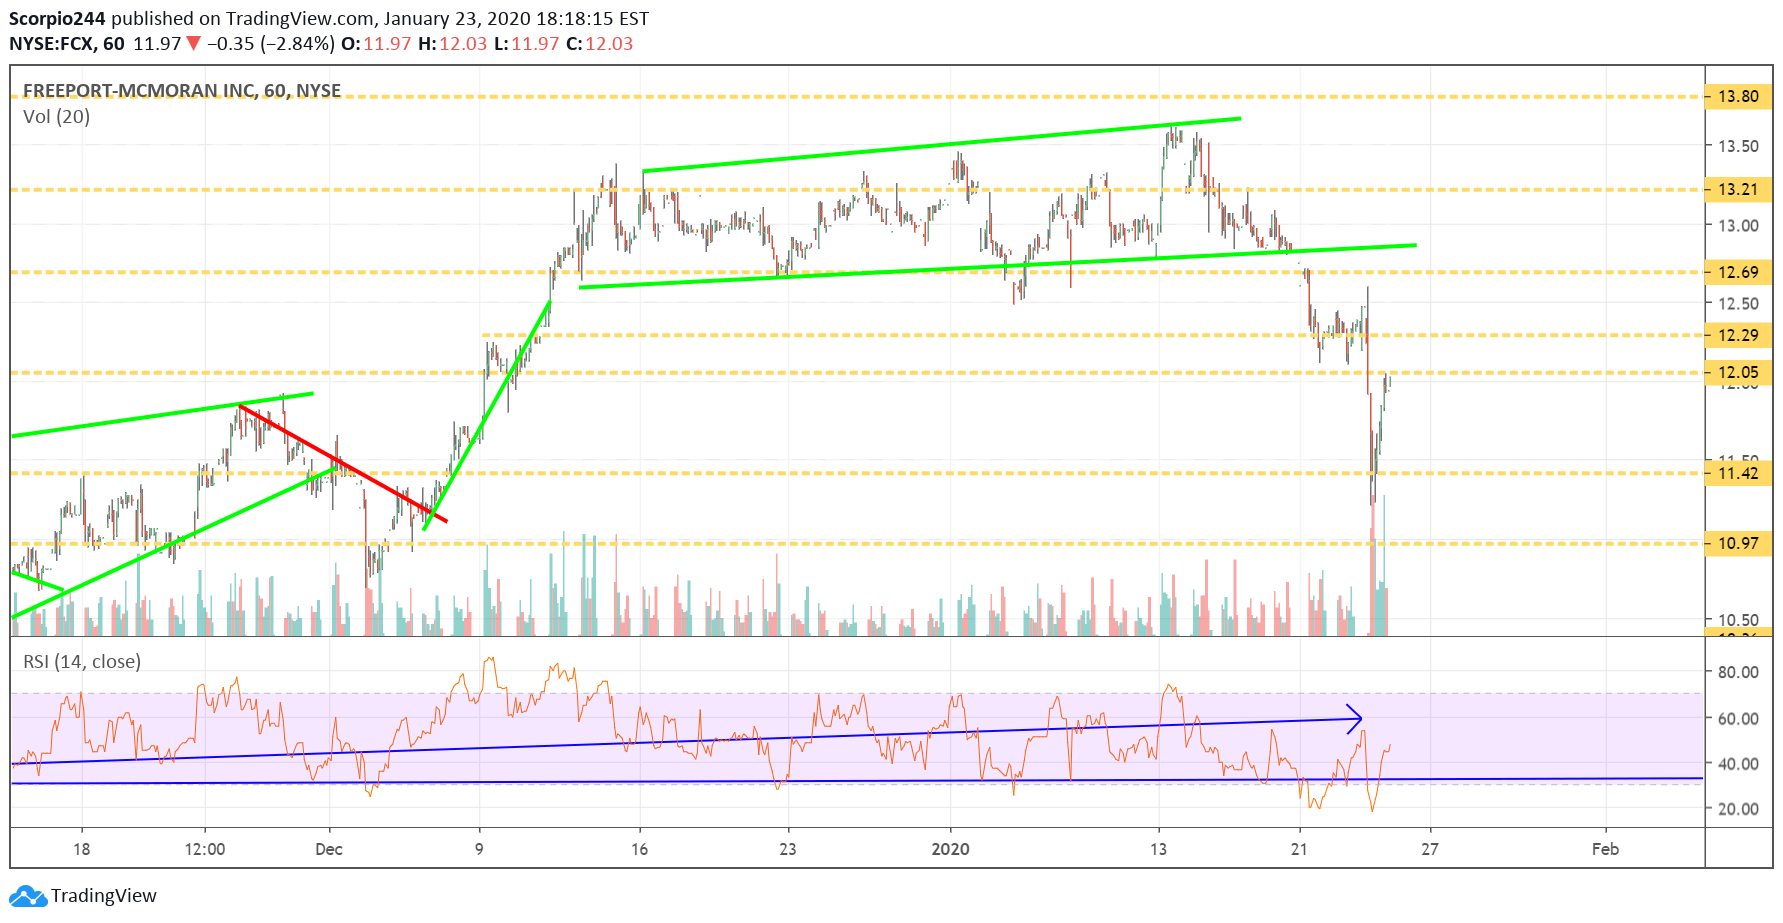Image resolution: width=1783 pixels, height=923 pixels.
Task: Click the 23 date label on time axis
Action: (x=788, y=849)
